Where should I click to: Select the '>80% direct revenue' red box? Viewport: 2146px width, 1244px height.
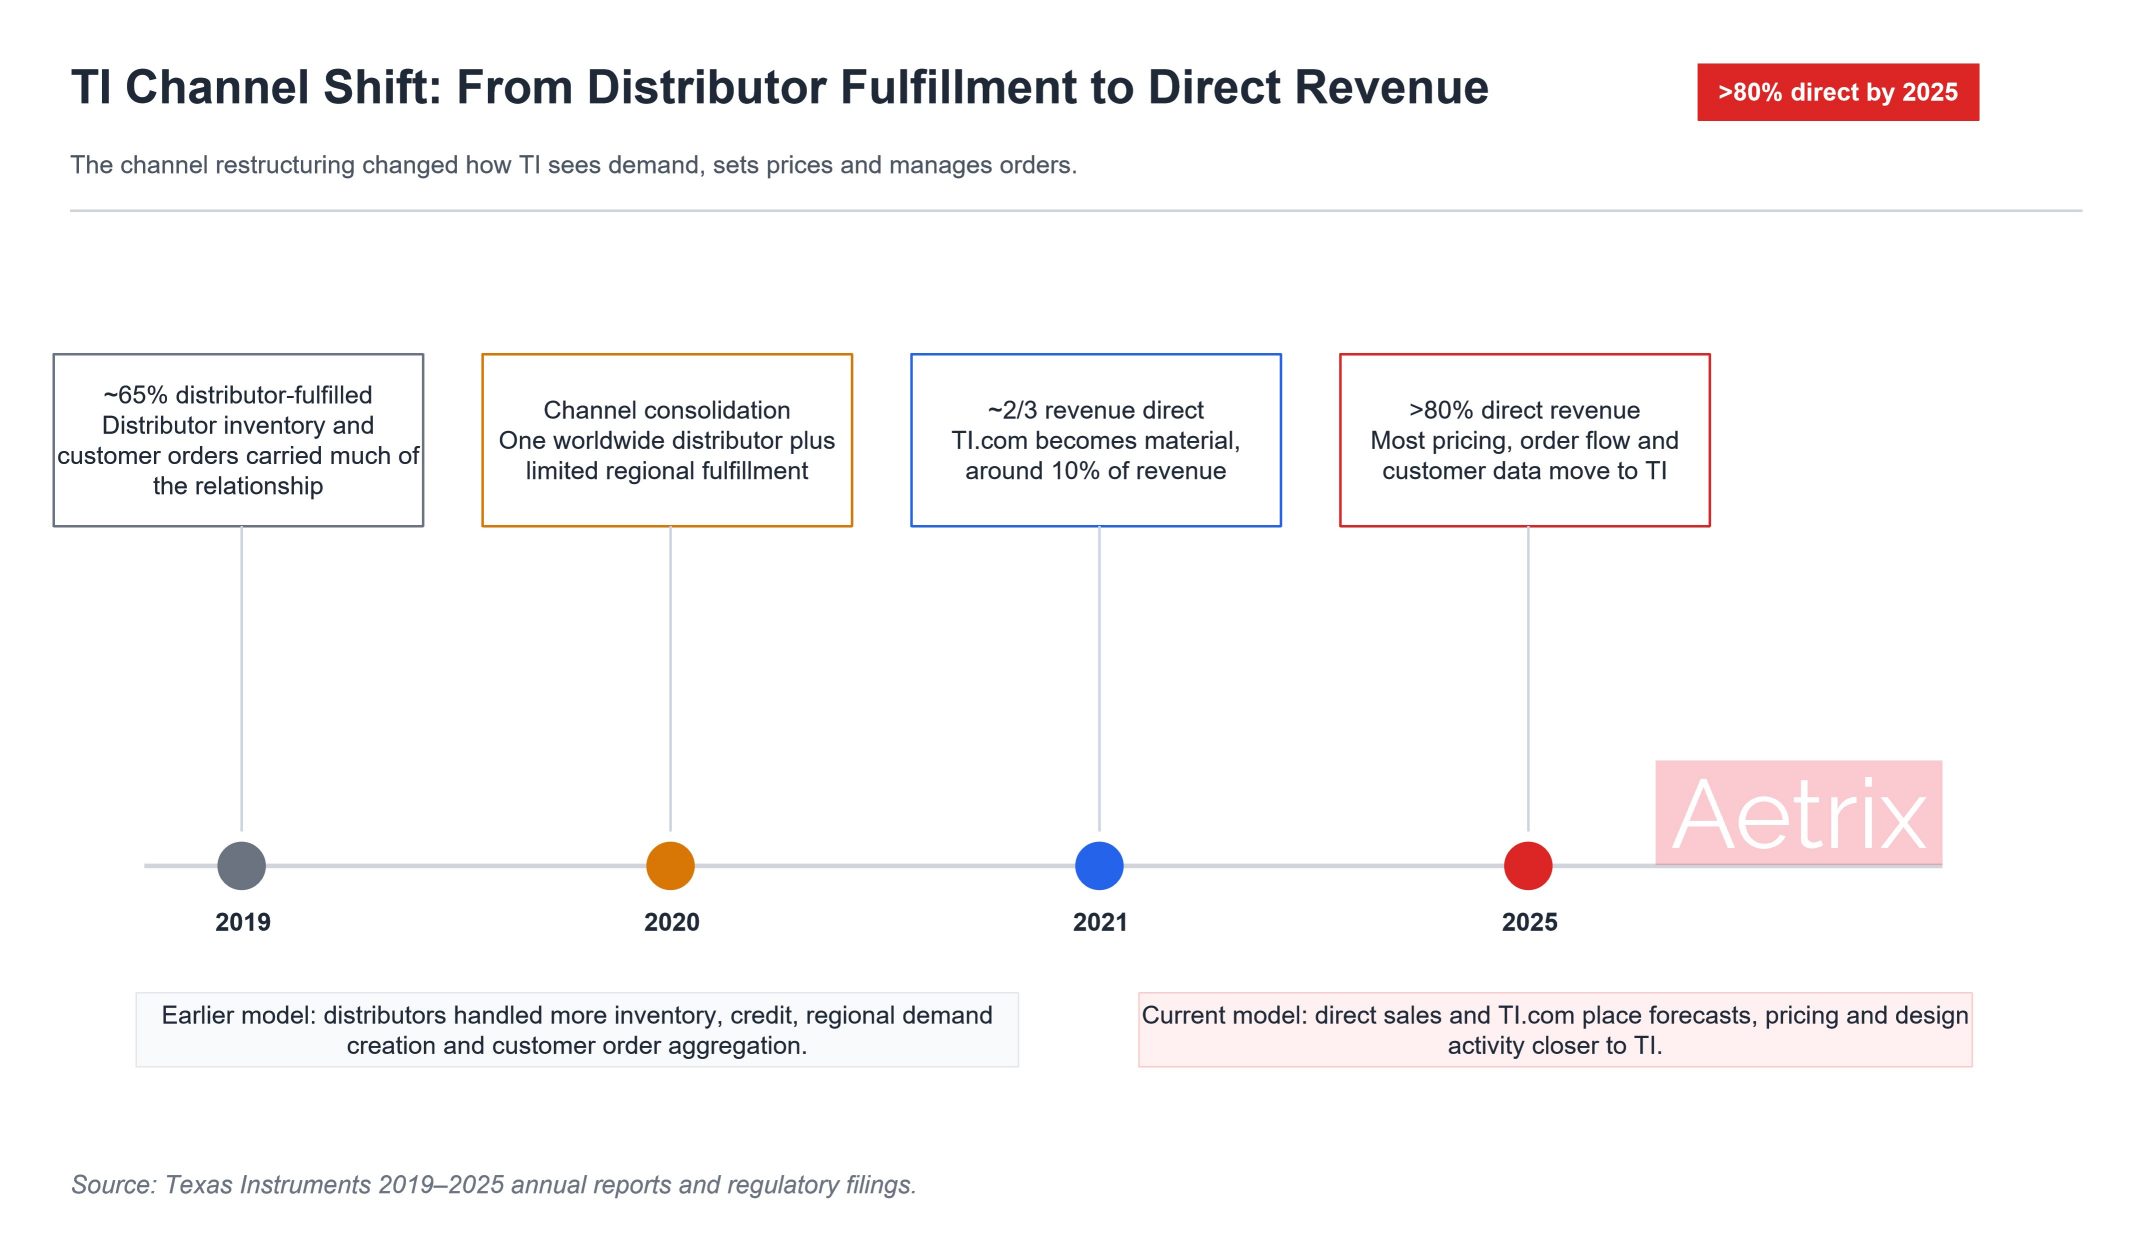pos(1525,440)
